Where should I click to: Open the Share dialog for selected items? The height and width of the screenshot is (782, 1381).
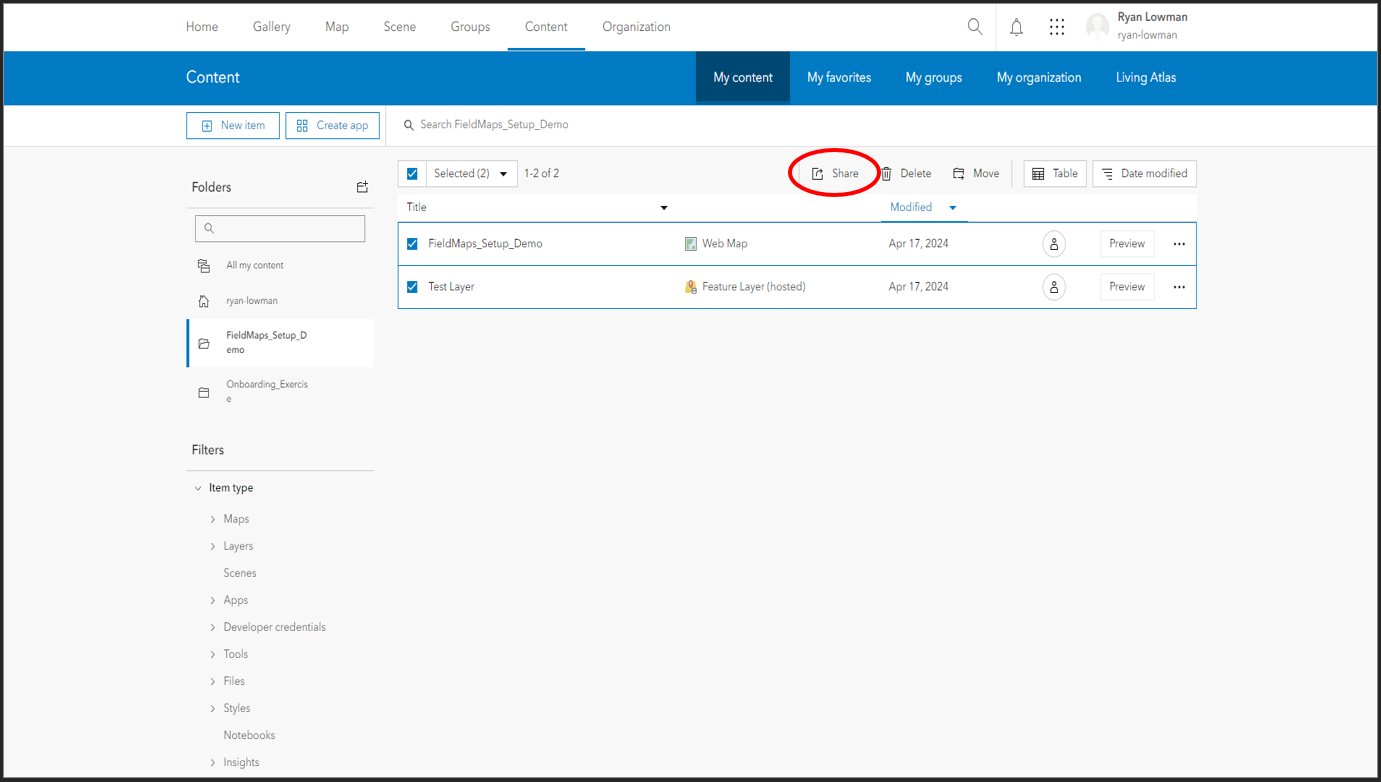(x=835, y=172)
